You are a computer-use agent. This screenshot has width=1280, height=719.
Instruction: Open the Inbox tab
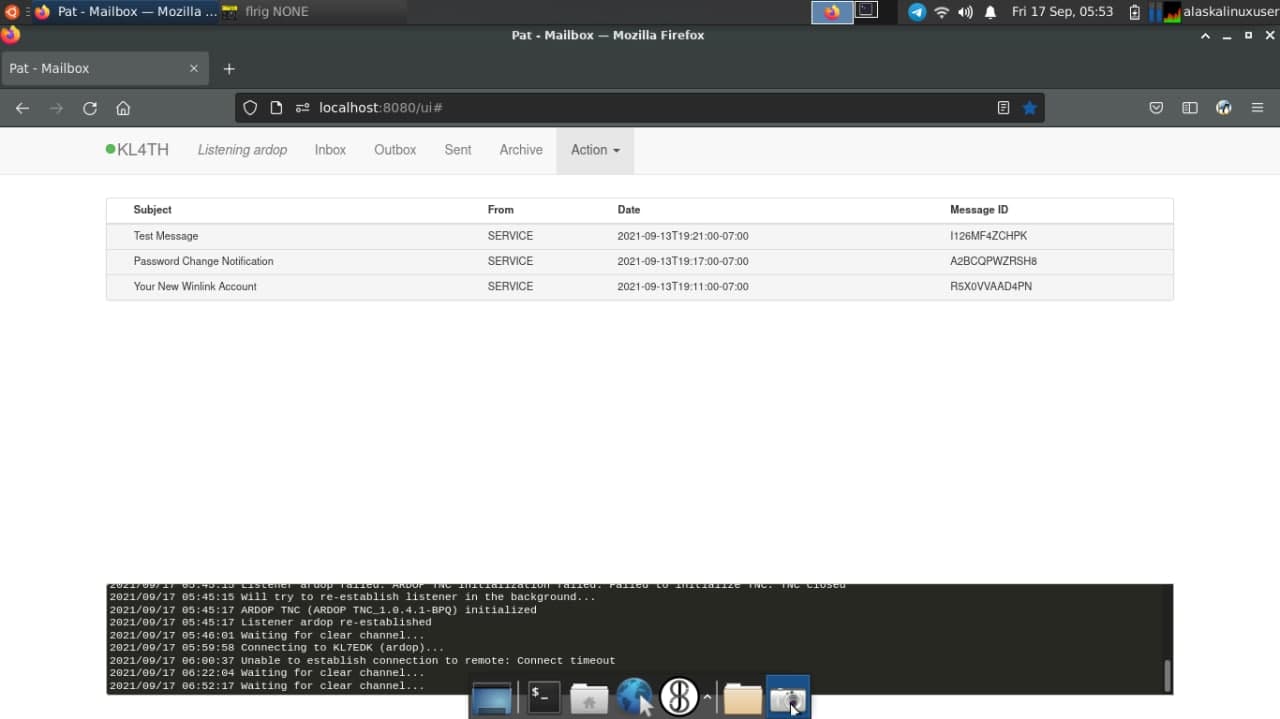[x=330, y=150]
